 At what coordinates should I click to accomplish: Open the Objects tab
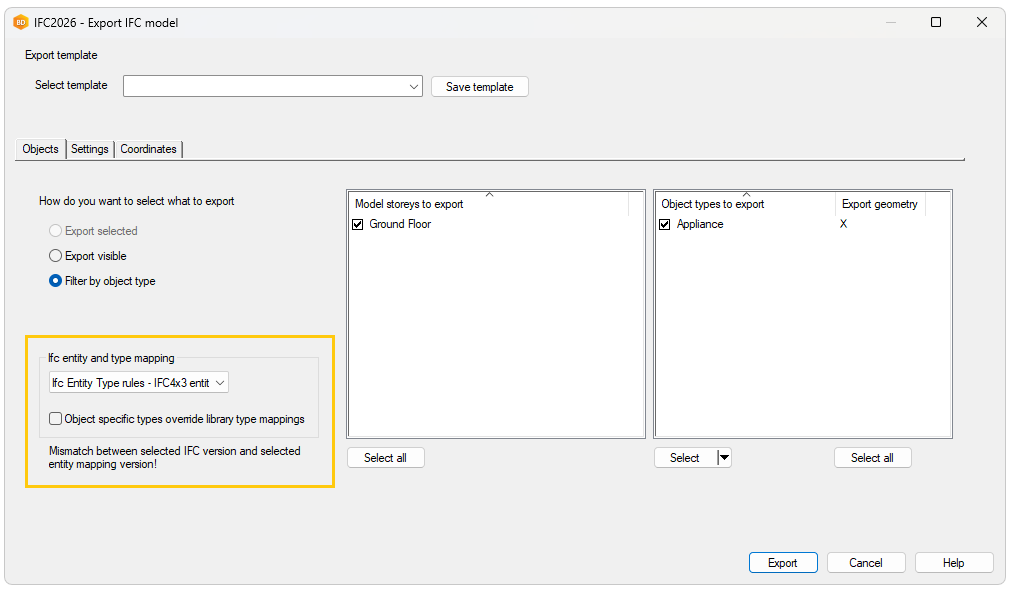pyautogui.click(x=41, y=149)
